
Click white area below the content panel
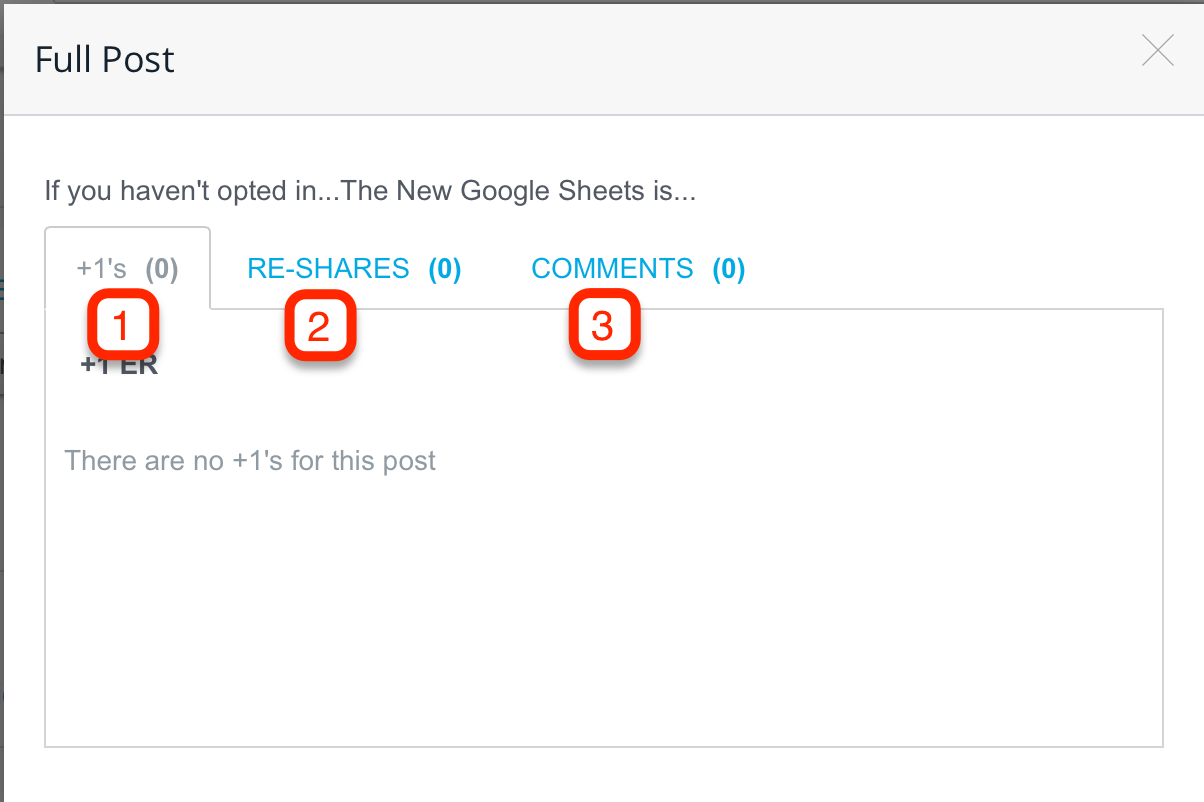tap(600, 775)
